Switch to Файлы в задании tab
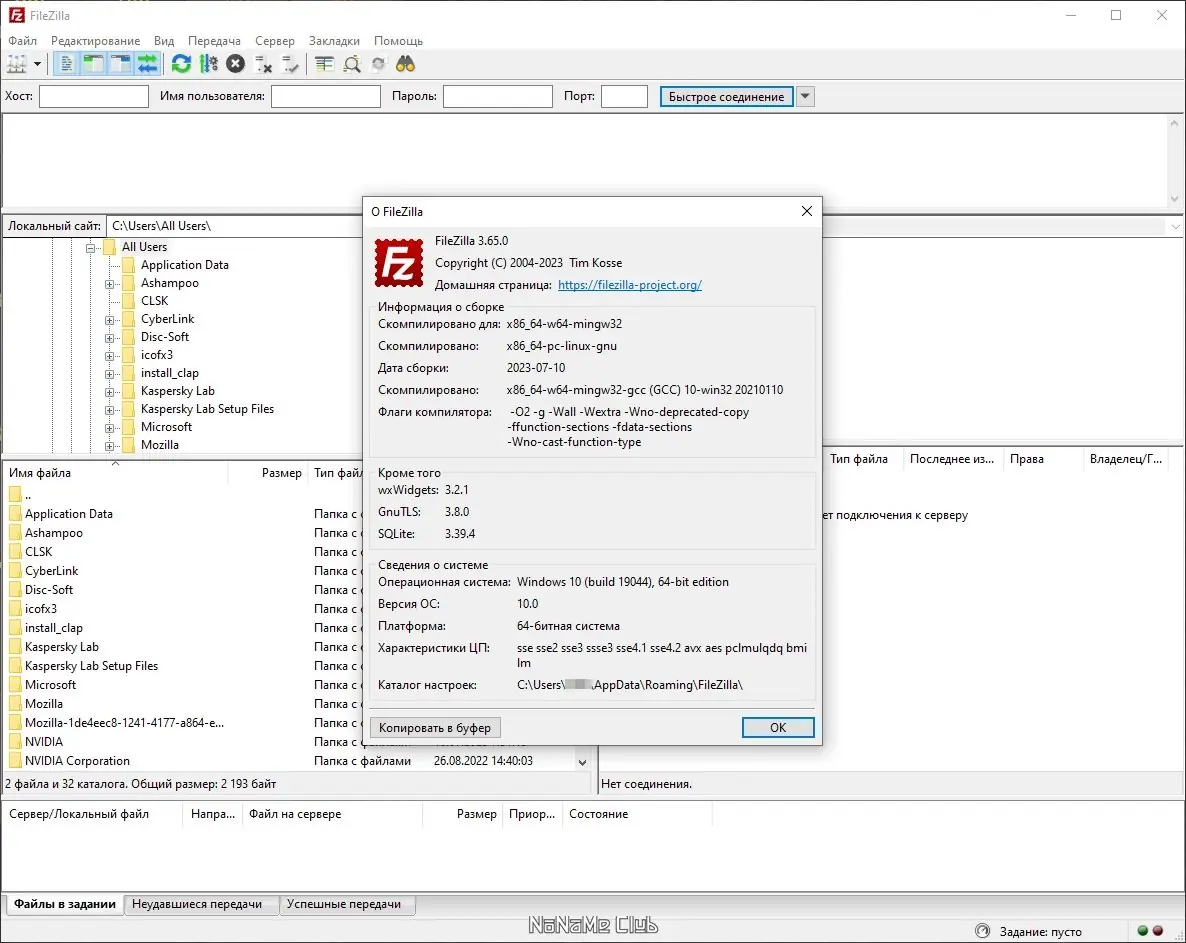This screenshot has width=1186, height=943. [x=65, y=904]
